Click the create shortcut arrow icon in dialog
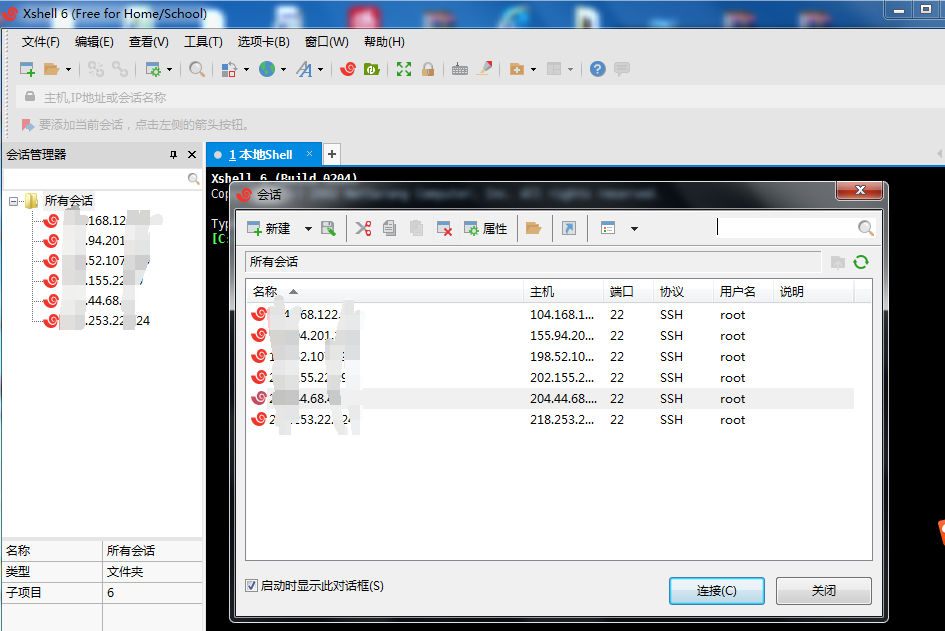Viewport: 945px width, 631px height. 569,228
